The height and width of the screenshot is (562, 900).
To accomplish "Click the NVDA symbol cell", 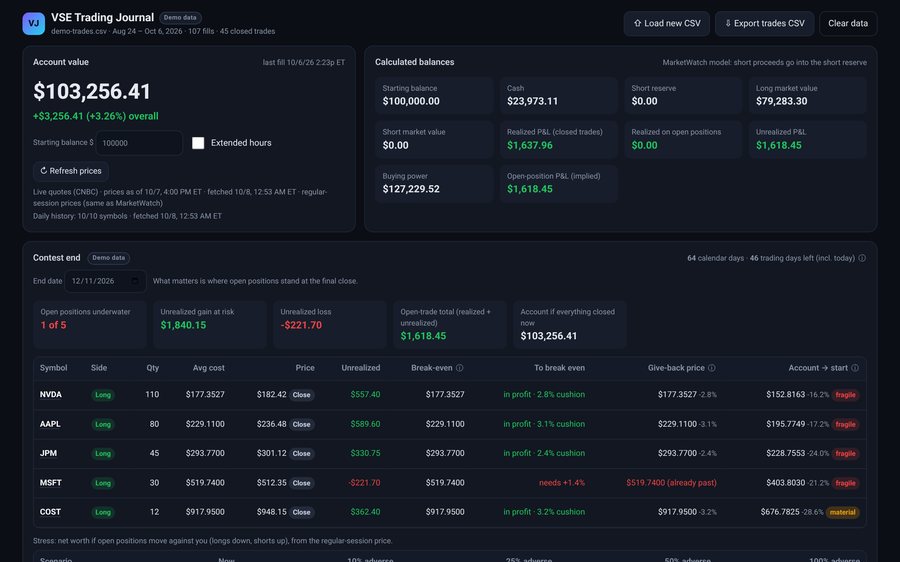I will (51, 394).
